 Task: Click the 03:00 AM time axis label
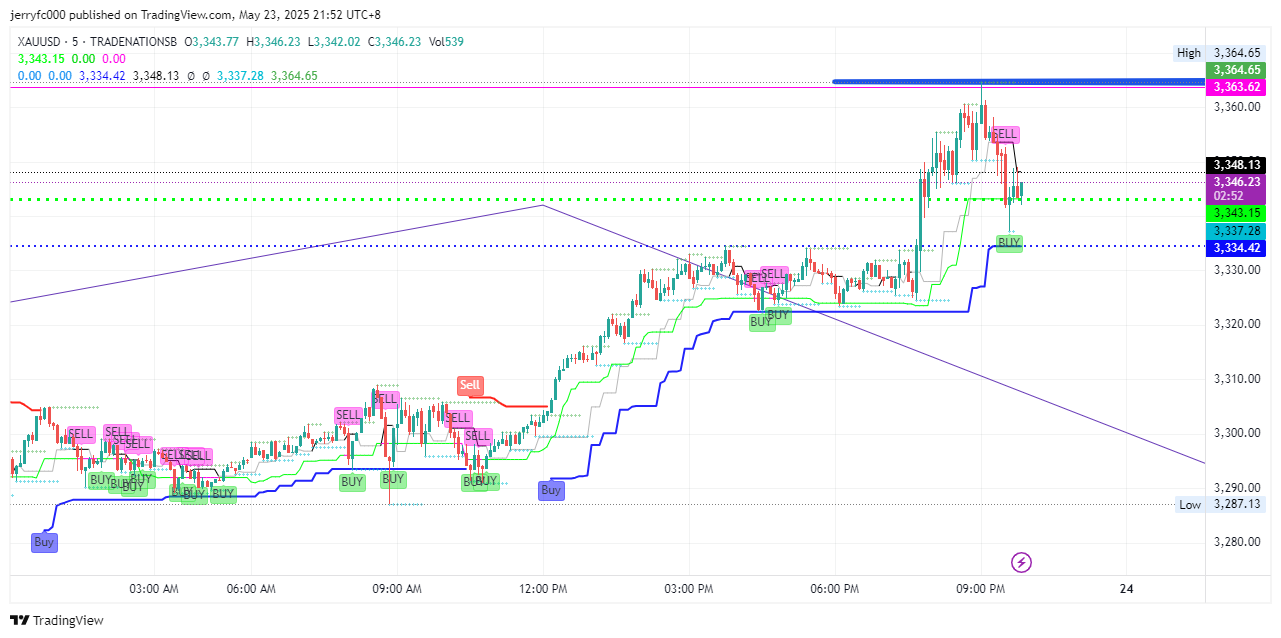154,590
